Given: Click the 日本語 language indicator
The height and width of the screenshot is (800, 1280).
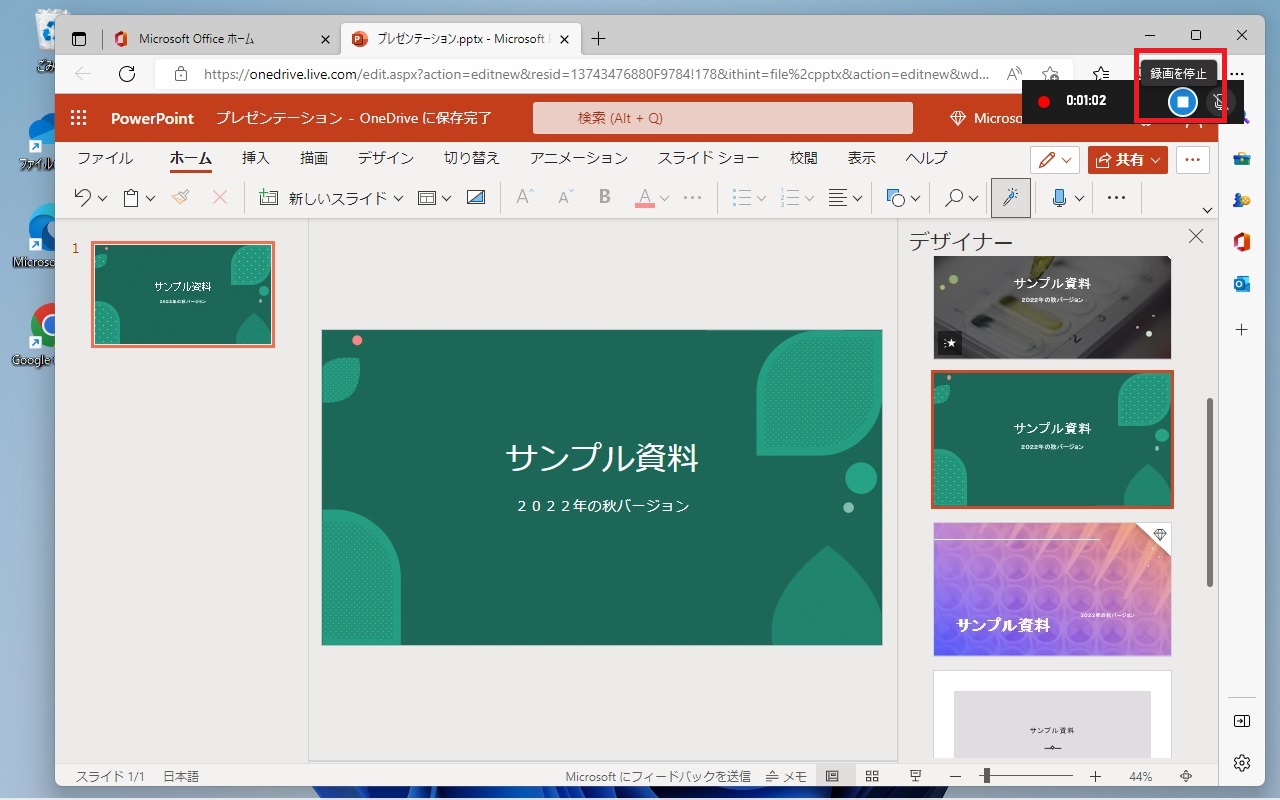Looking at the screenshot, I should coord(181,776).
